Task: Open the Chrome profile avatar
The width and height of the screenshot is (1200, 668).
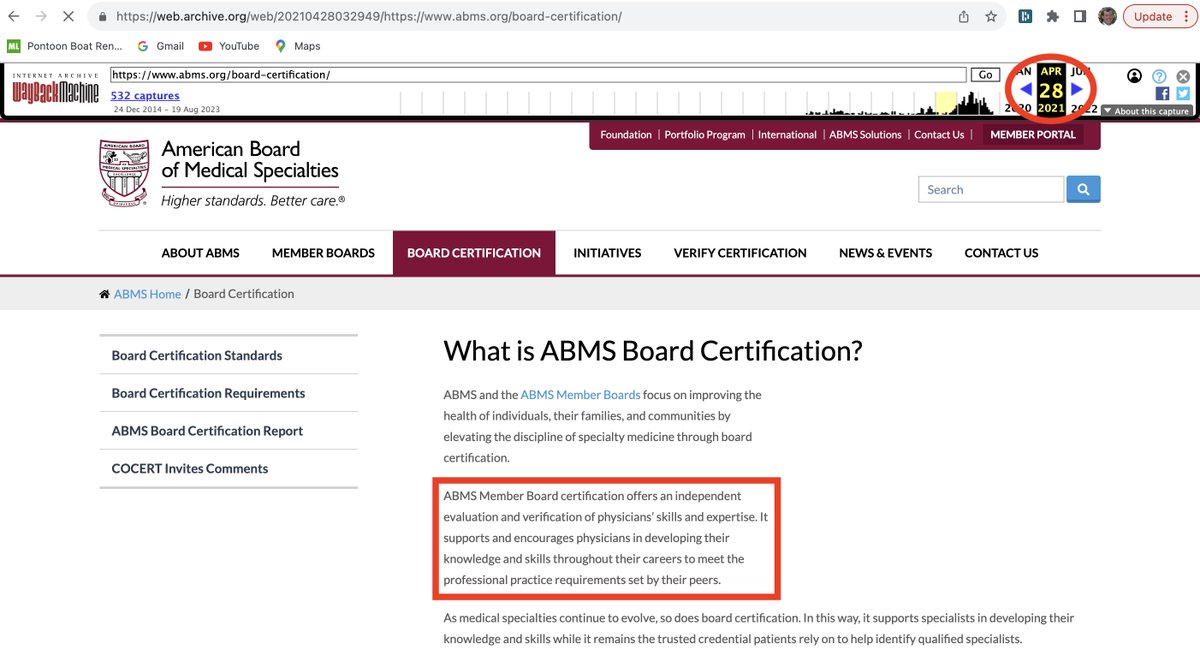Action: [1107, 16]
